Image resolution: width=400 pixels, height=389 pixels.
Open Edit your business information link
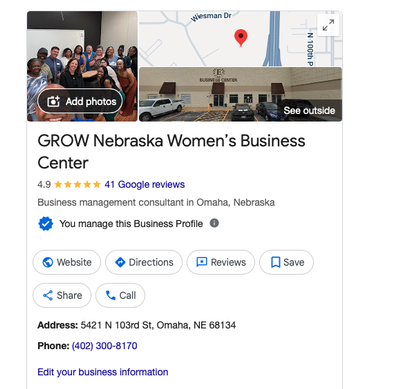pos(103,372)
